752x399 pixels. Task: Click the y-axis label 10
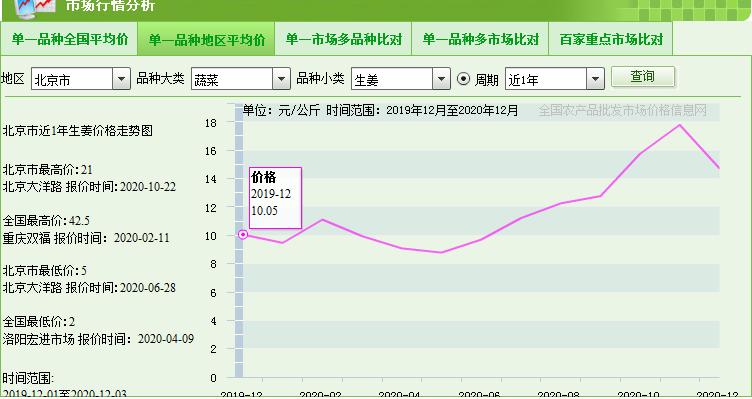pyautogui.click(x=211, y=236)
